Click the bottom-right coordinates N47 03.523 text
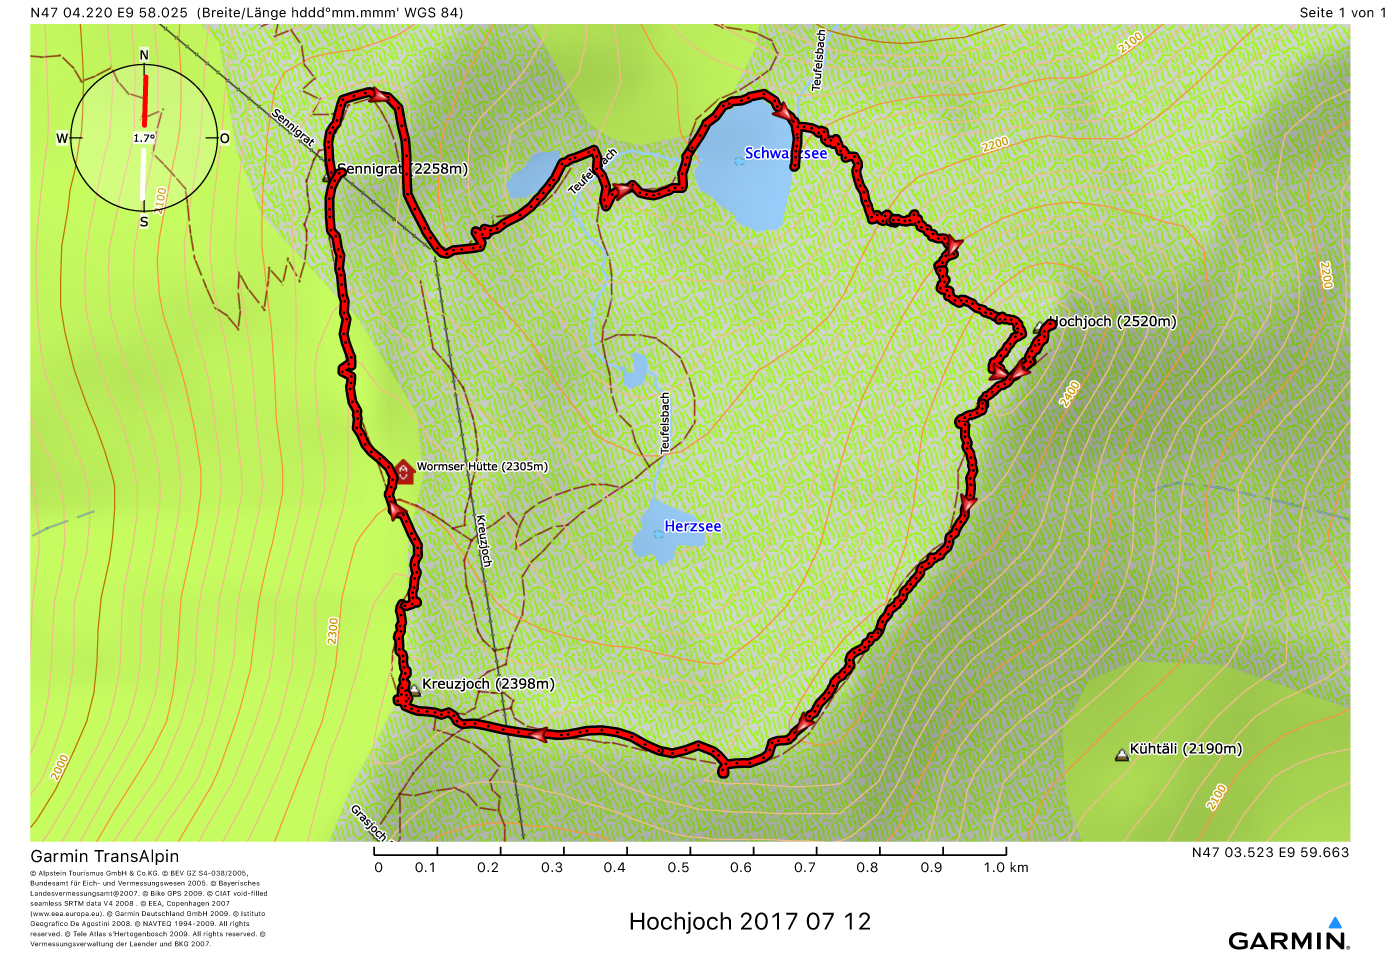Viewport: 1400px width, 980px height. click(1270, 853)
